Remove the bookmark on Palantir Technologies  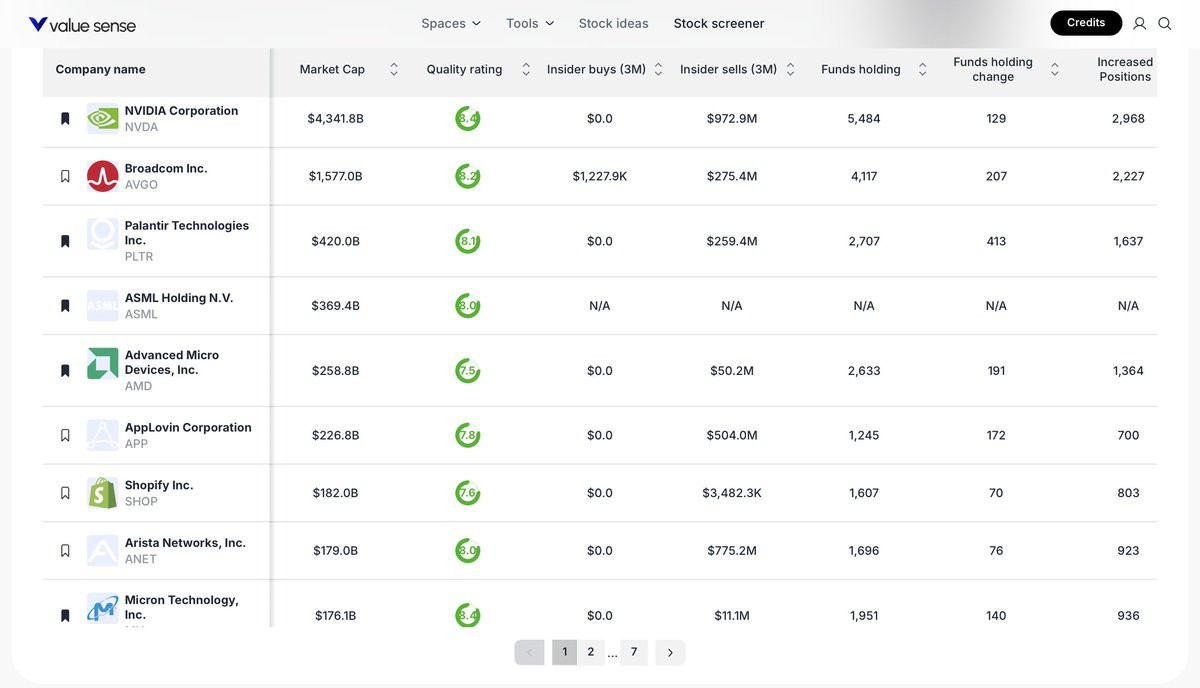pos(65,241)
